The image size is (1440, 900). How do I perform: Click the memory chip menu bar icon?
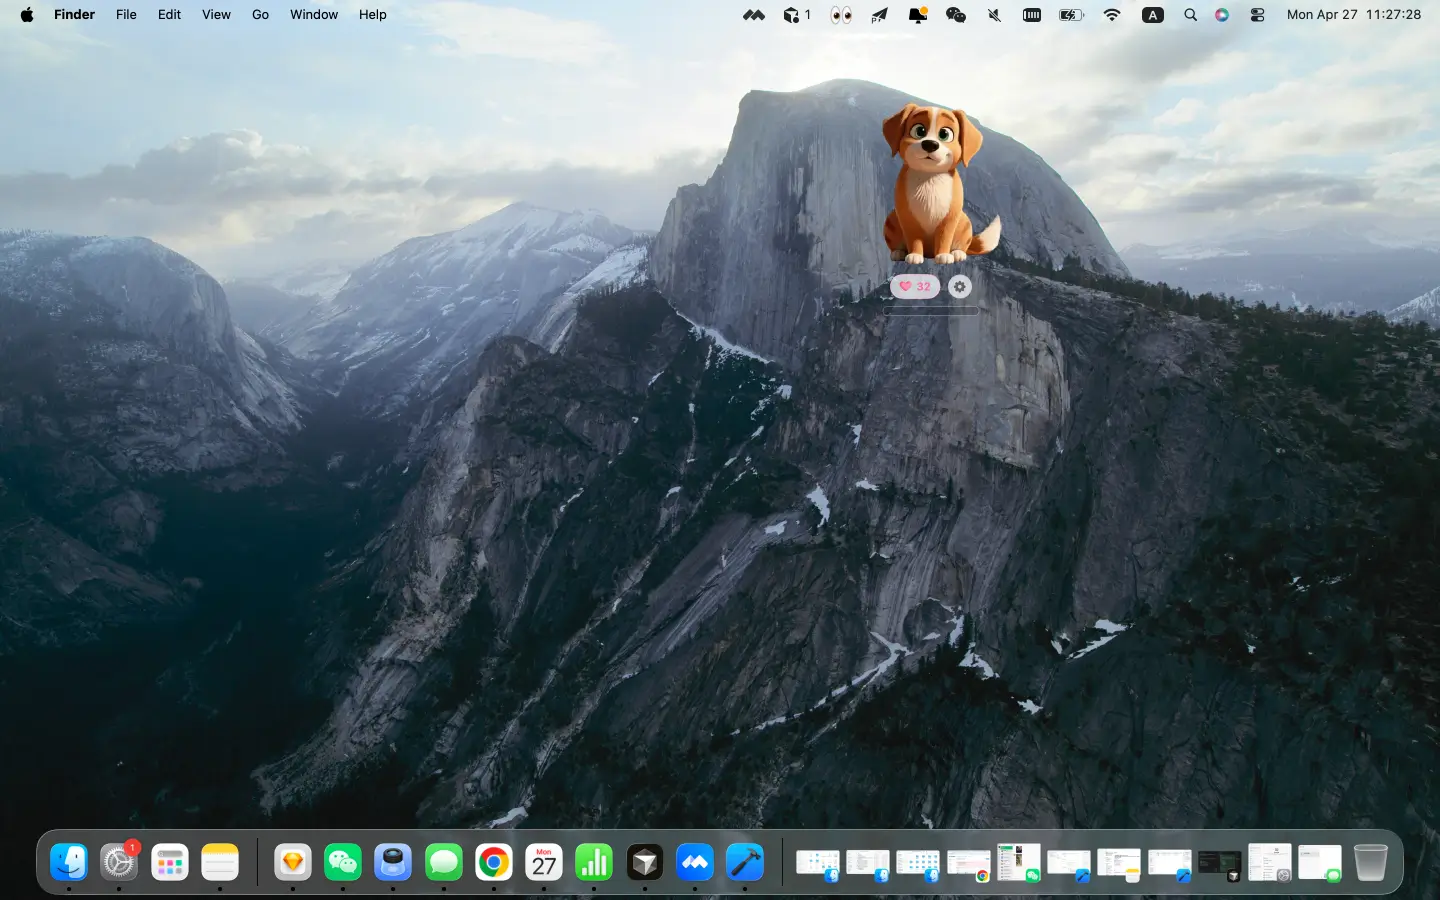point(1032,15)
